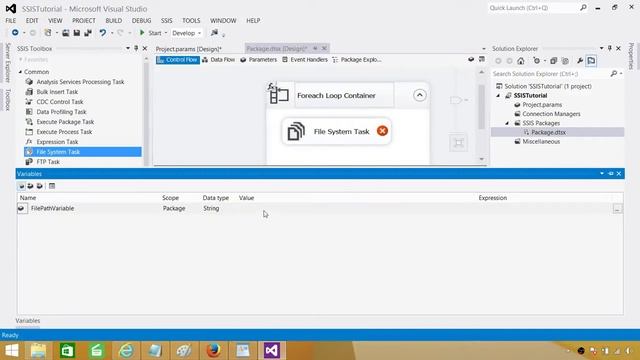Open the TOOLS menu
The image size is (640, 360).
pyautogui.click(x=191, y=20)
